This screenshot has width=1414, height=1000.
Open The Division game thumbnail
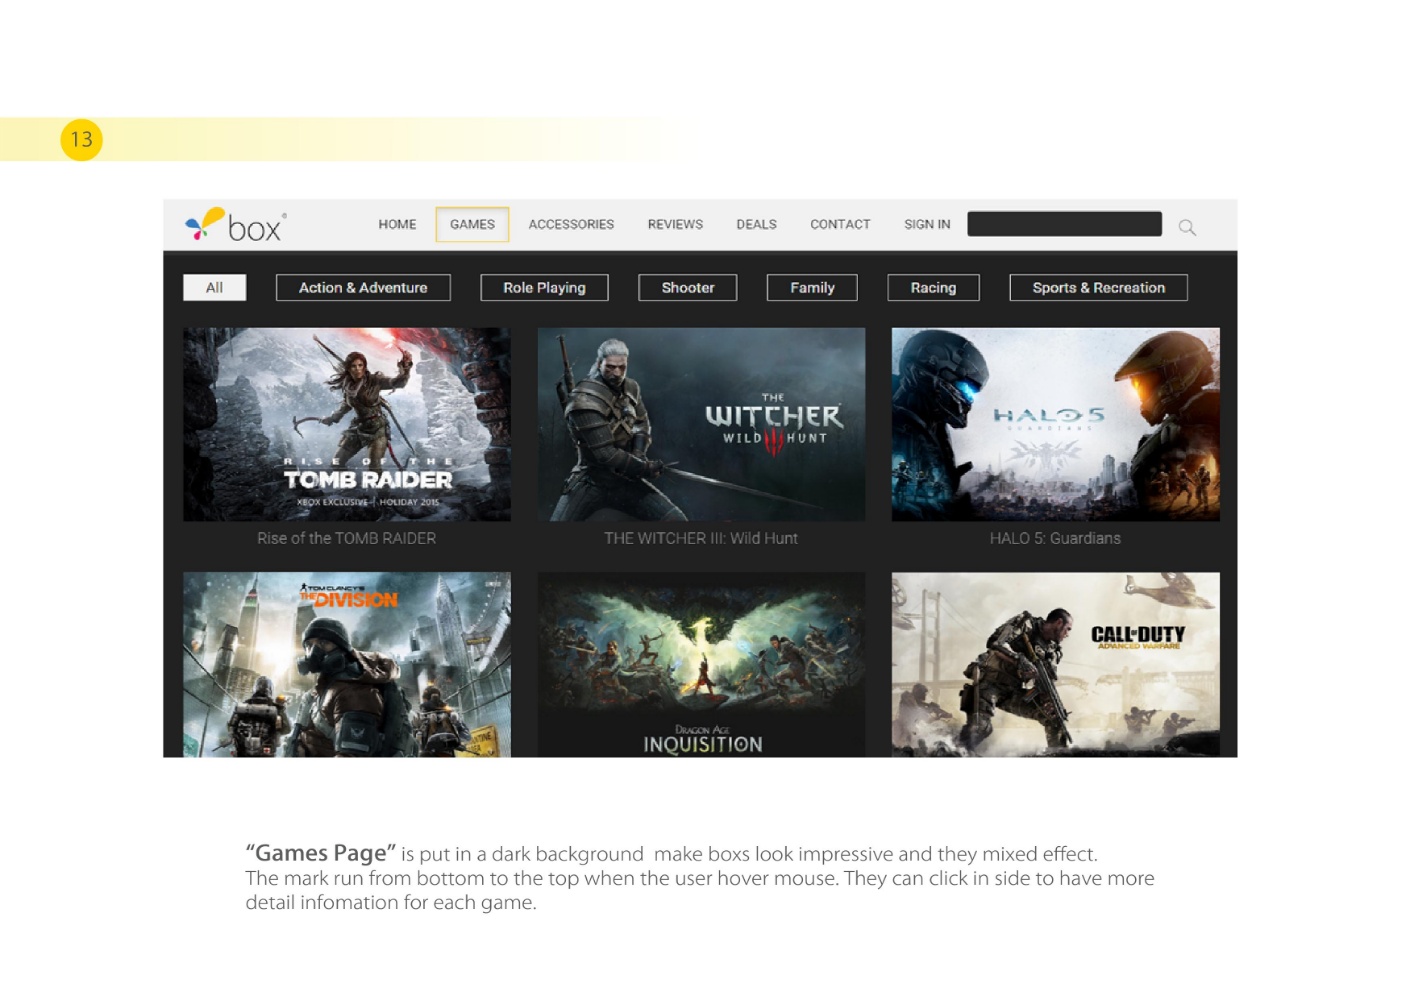pos(347,665)
